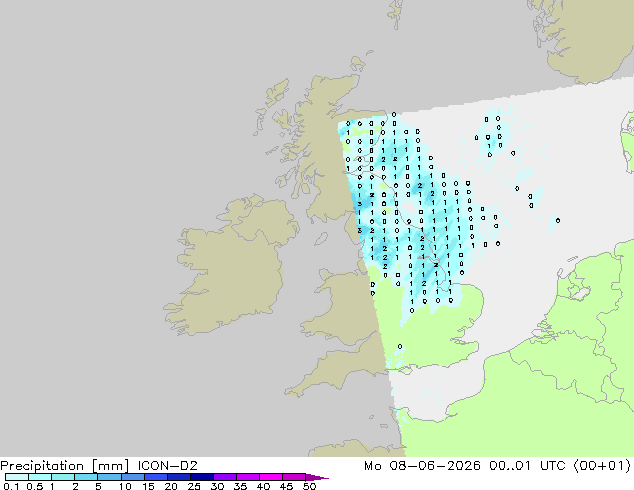Screen dimensions: 634x490
Task: Select the 2–5 mm legend color box
Action: 86,477
